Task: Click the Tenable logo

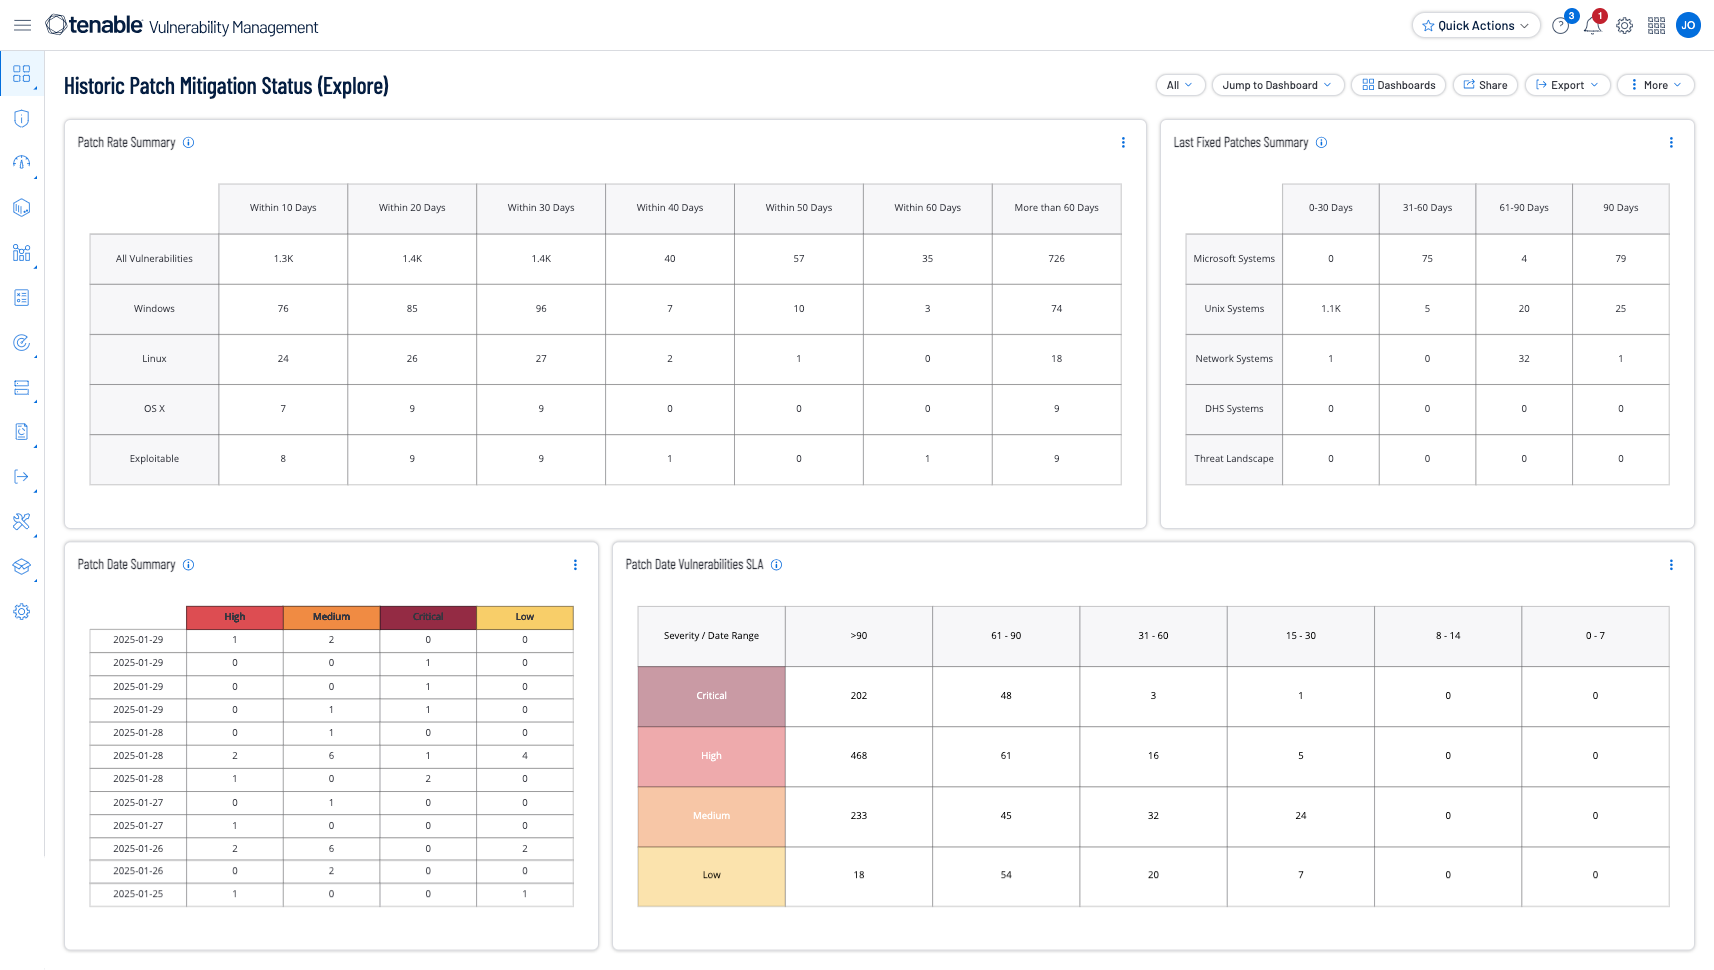Action: (94, 25)
